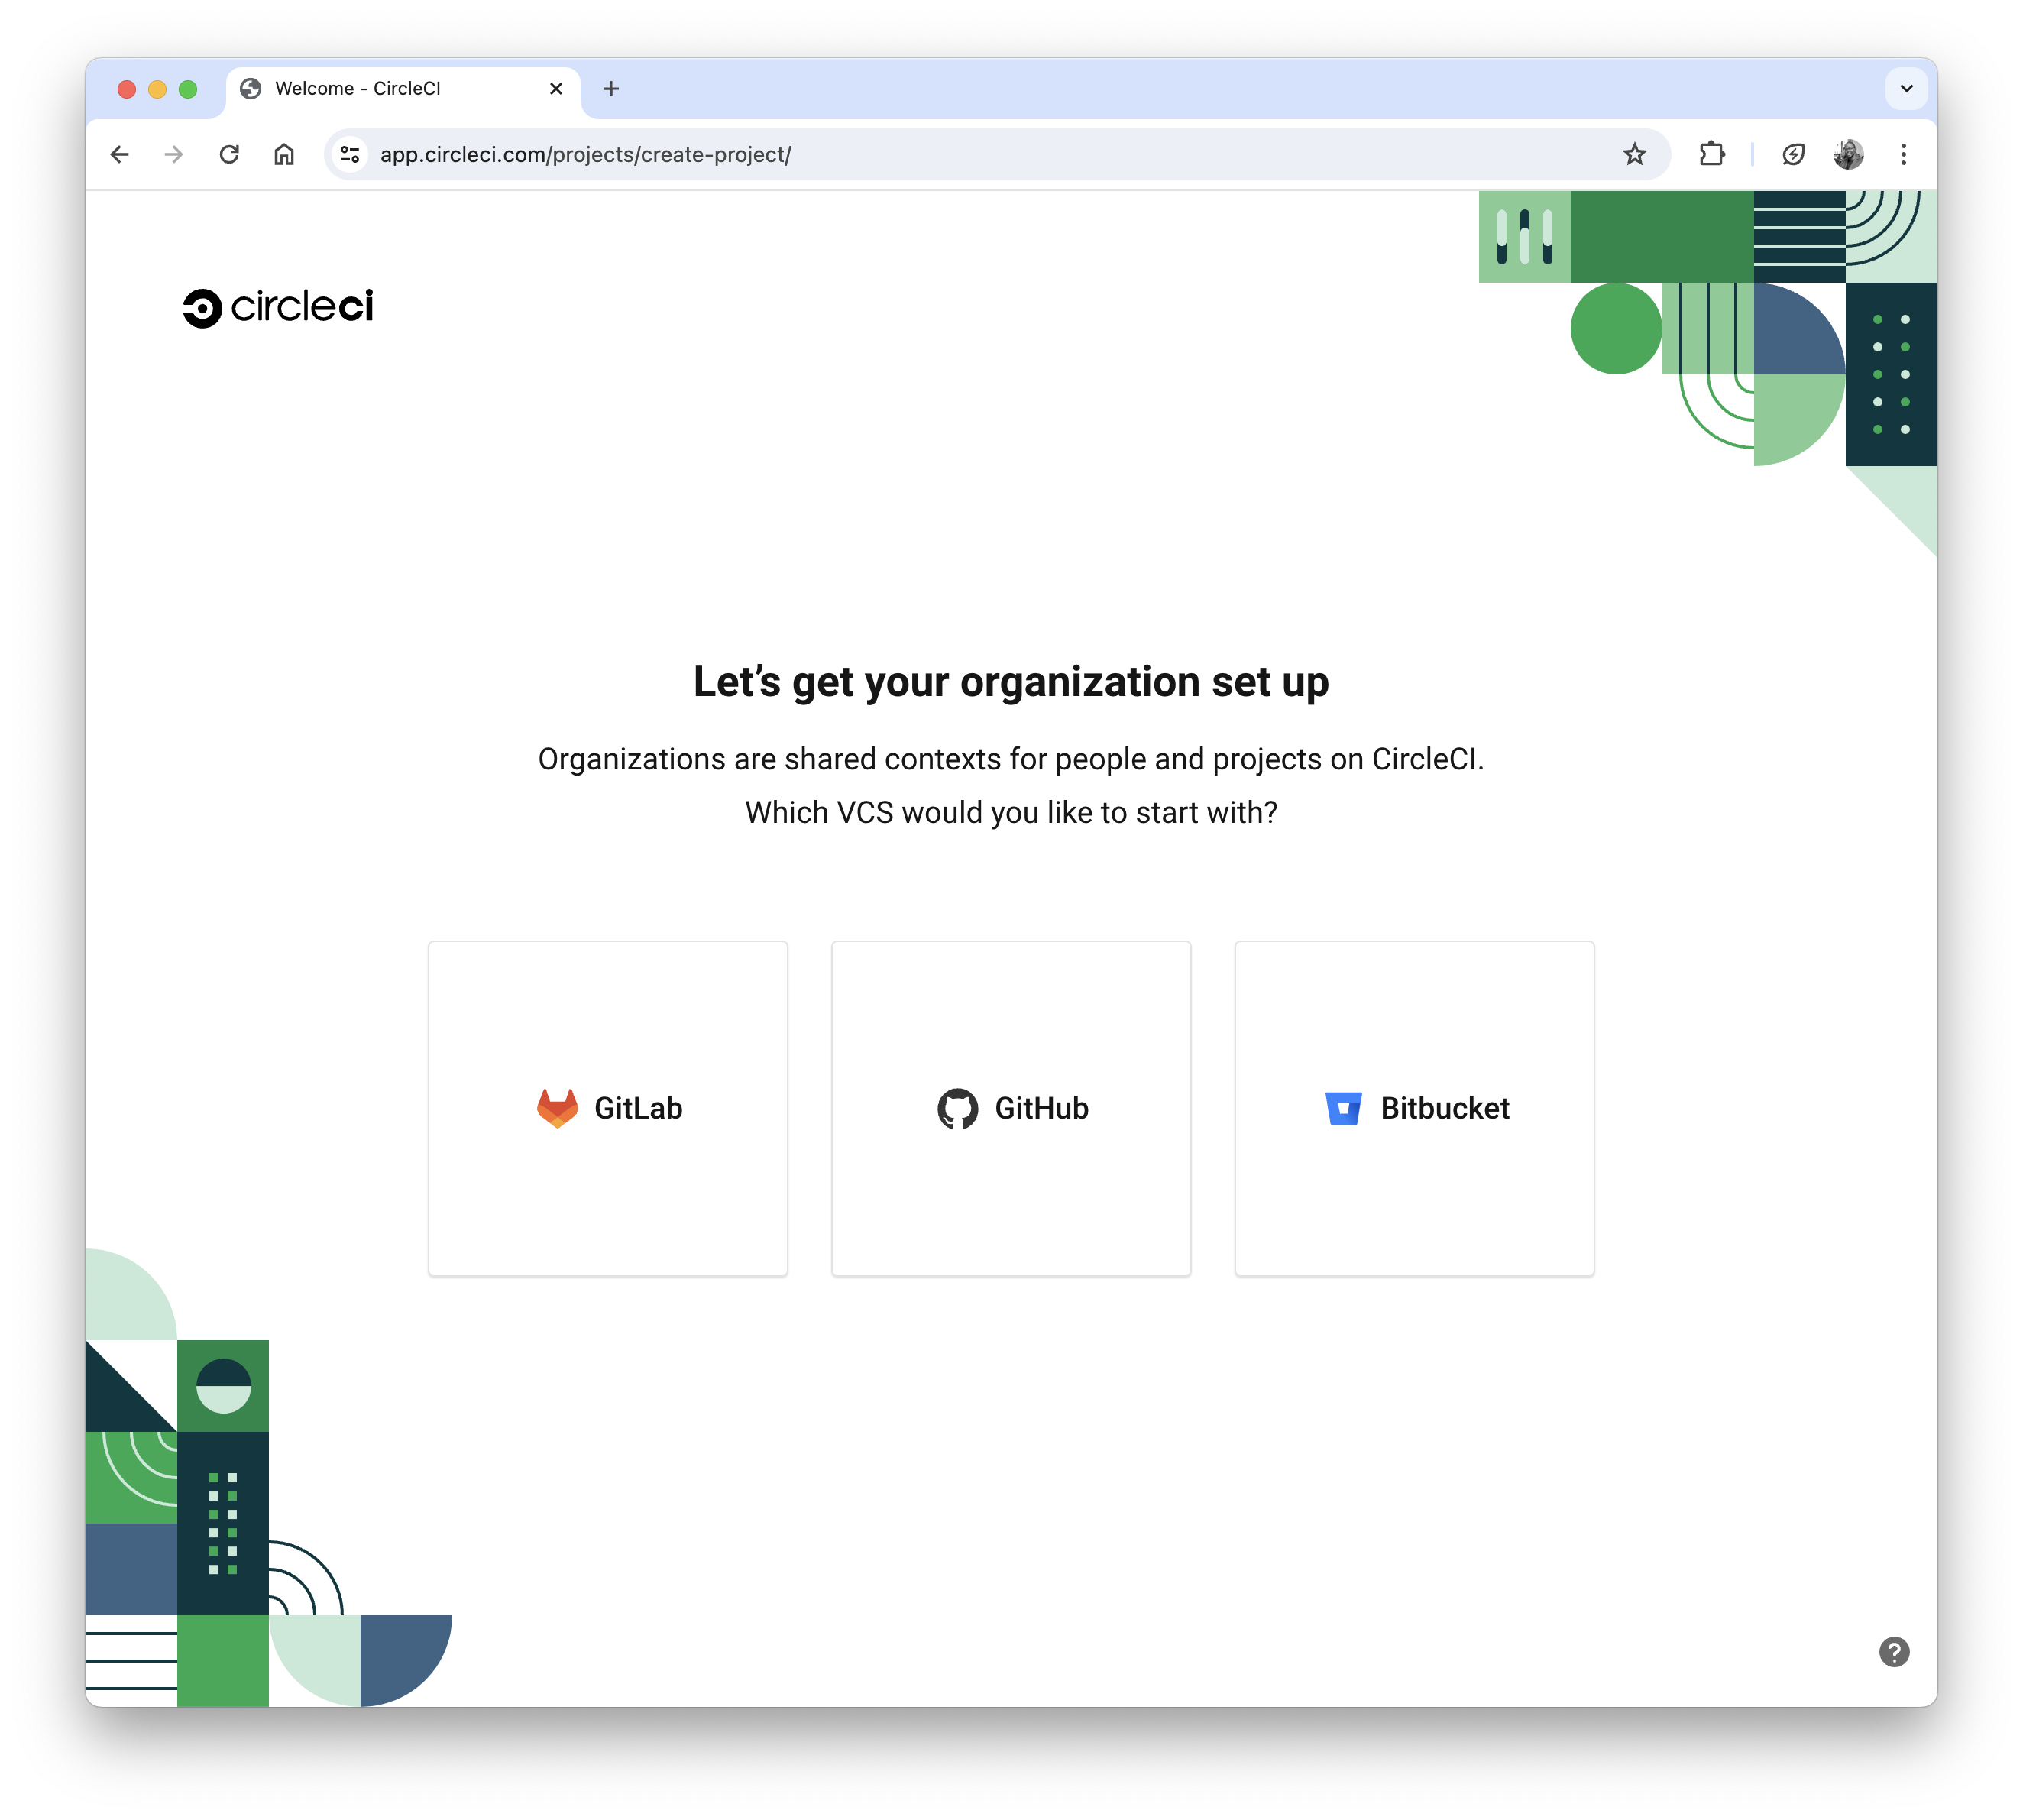The width and height of the screenshot is (2023, 1820).
Task: Go back with the browser back arrow
Action: (120, 154)
